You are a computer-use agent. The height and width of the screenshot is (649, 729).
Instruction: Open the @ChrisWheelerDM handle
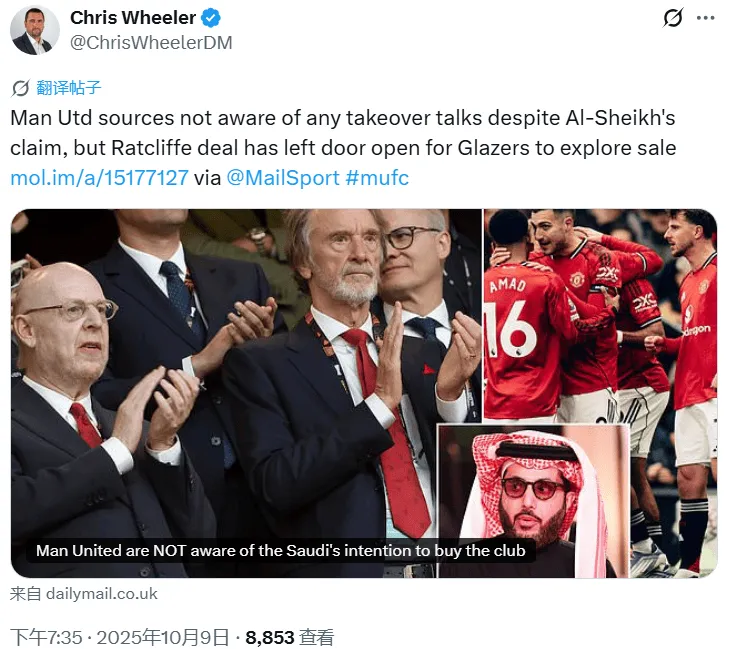(151, 43)
